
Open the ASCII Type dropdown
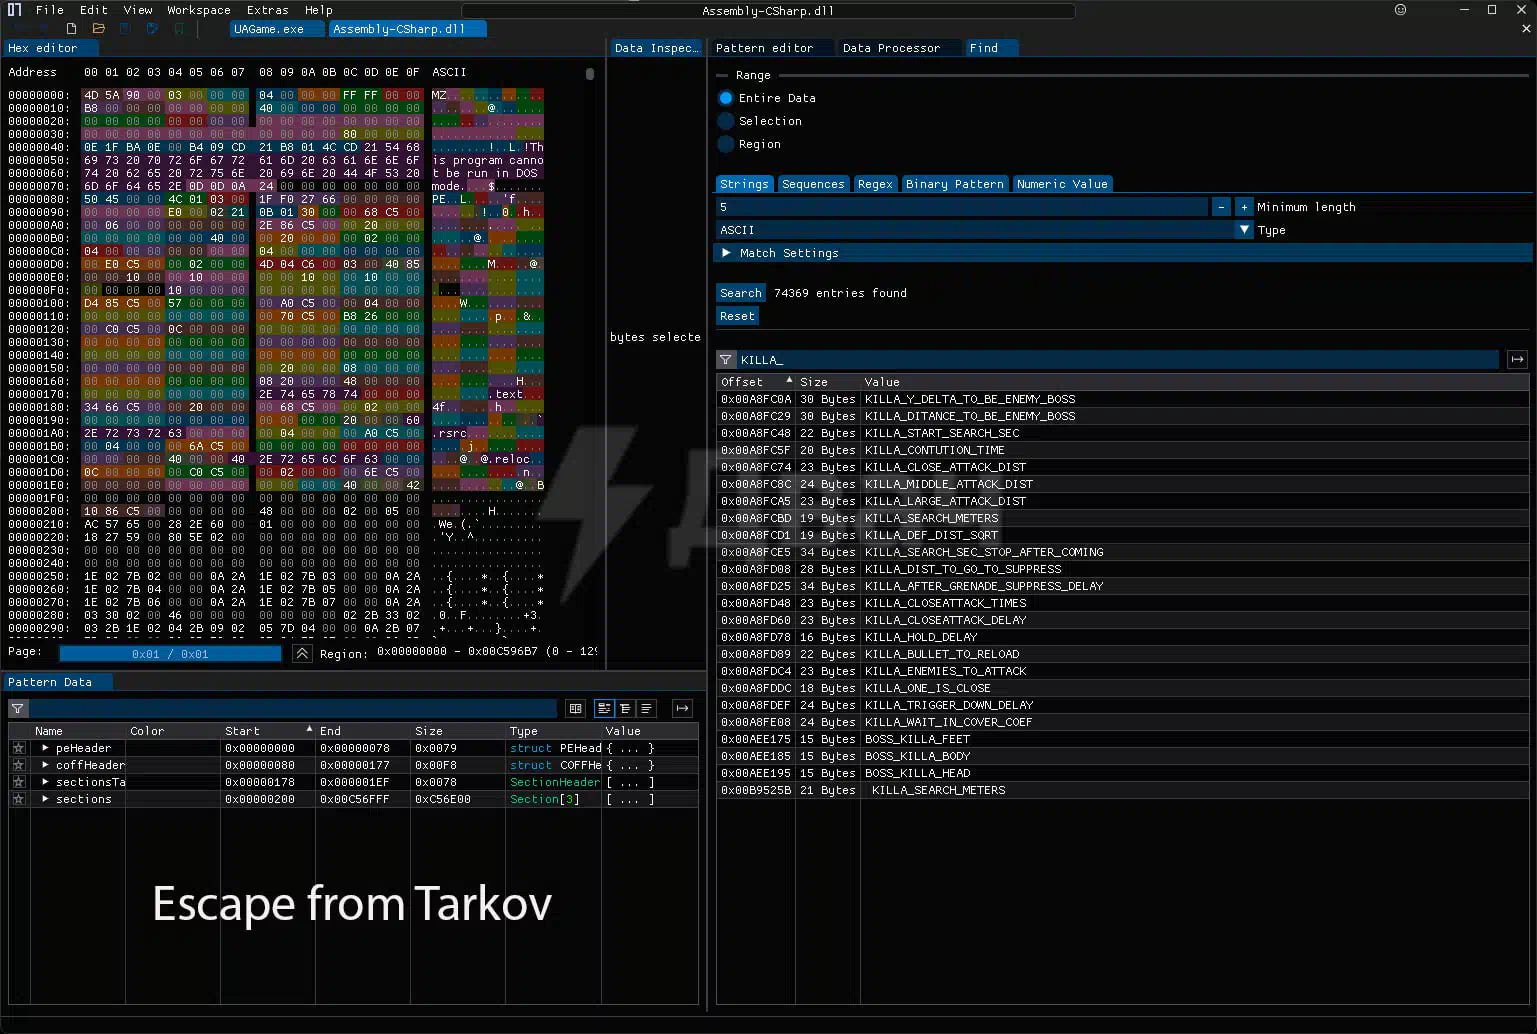pyautogui.click(x=1244, y=230)
